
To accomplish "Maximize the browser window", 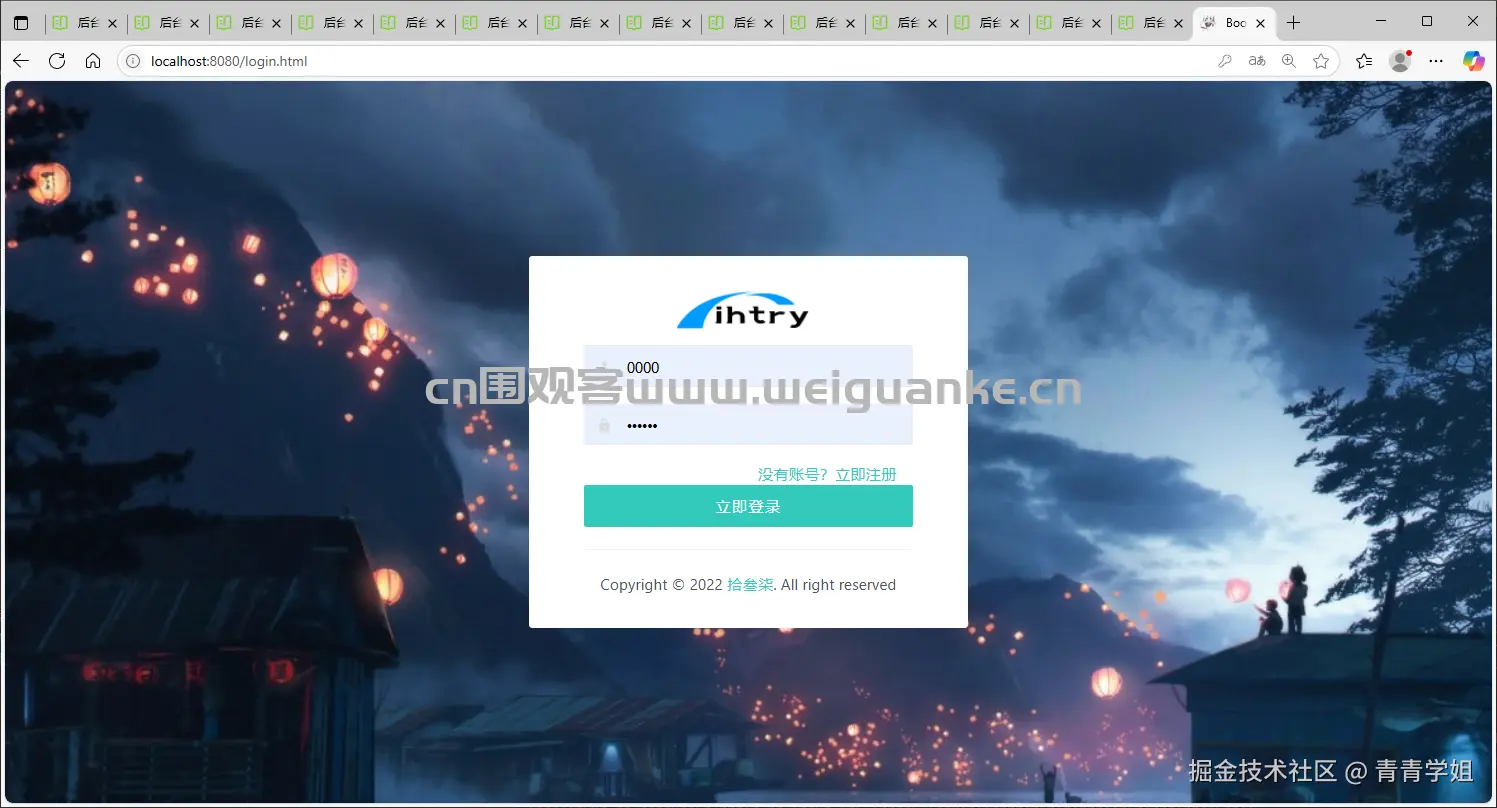I will [1427, 22].
